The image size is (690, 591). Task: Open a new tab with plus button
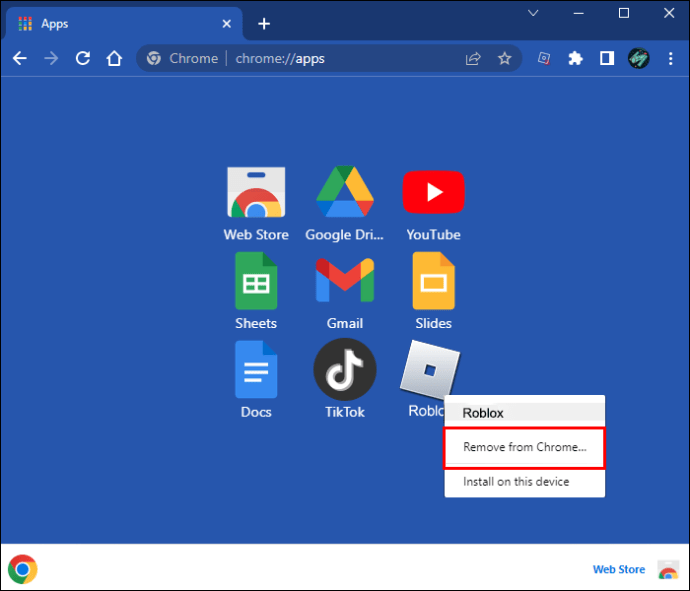264,23
